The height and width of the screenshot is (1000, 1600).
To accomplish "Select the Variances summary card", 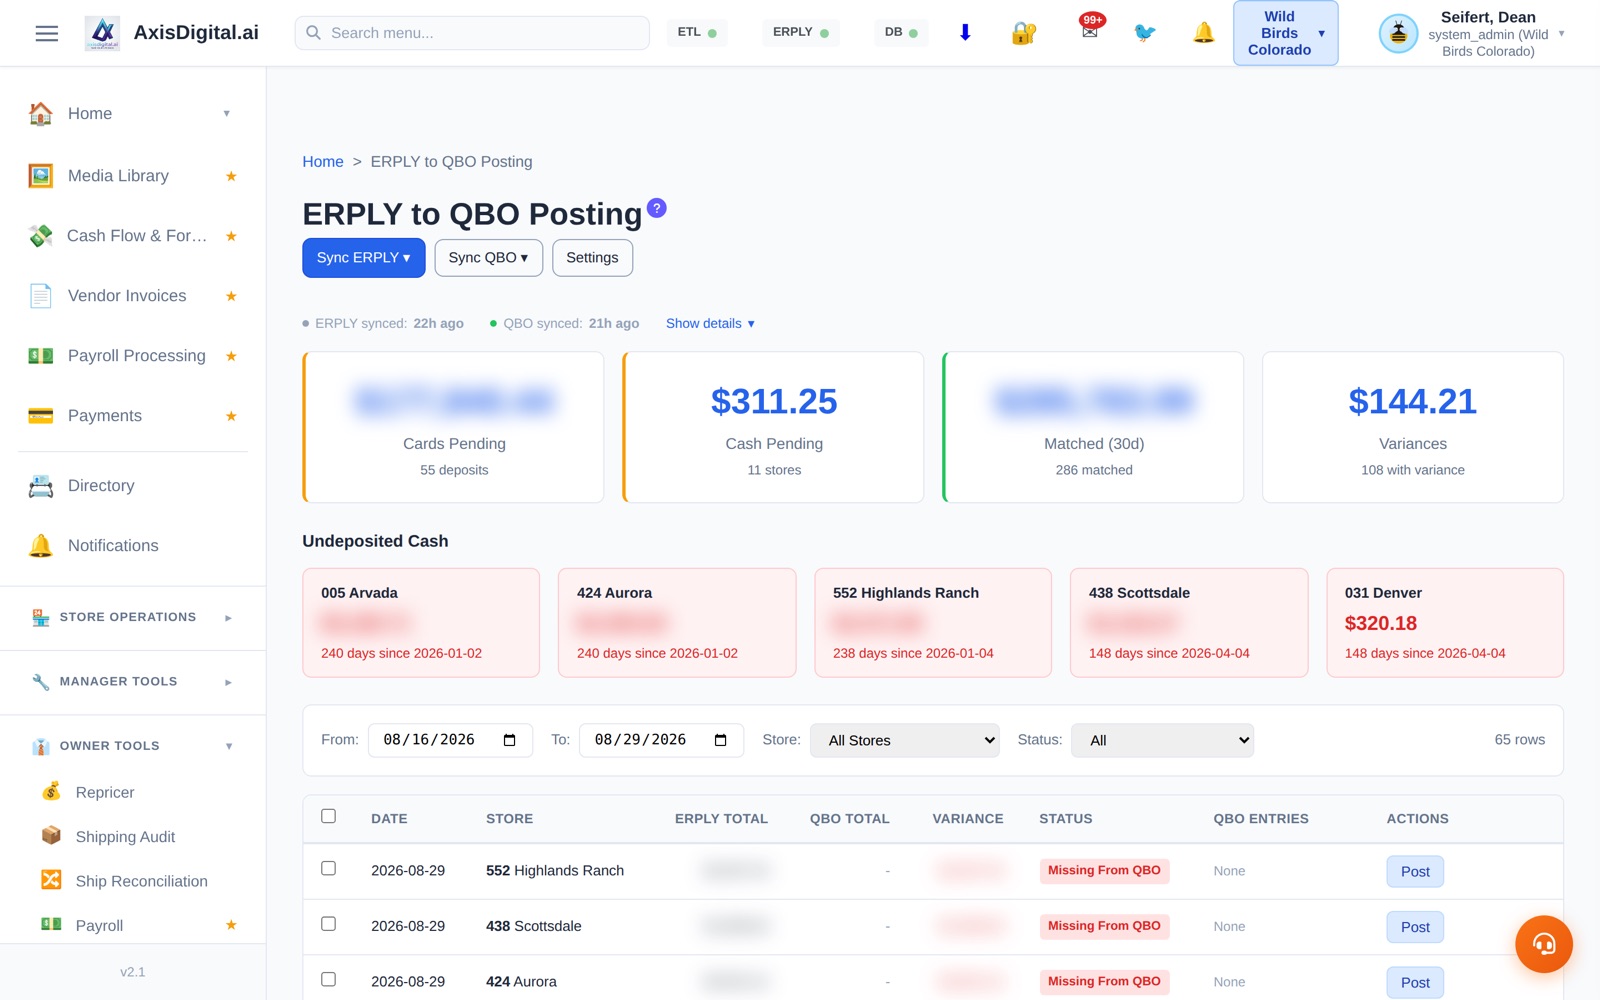I will pos(1413,427).
